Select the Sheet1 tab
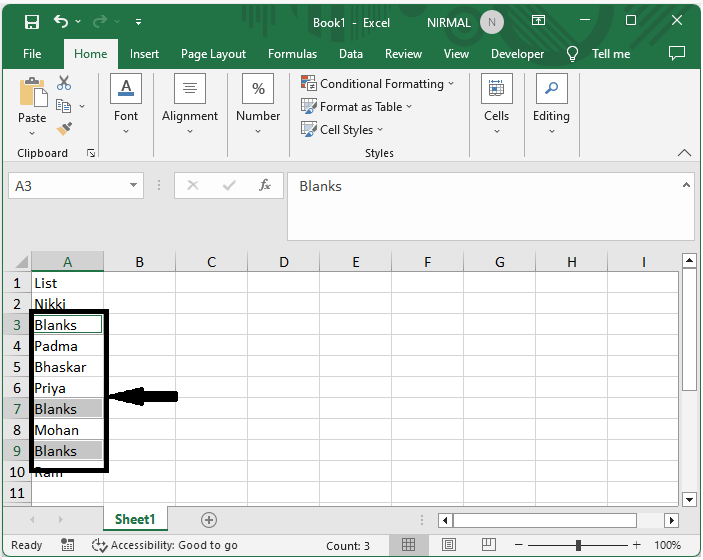Screen dimensions: 703x560 (135, 519)
